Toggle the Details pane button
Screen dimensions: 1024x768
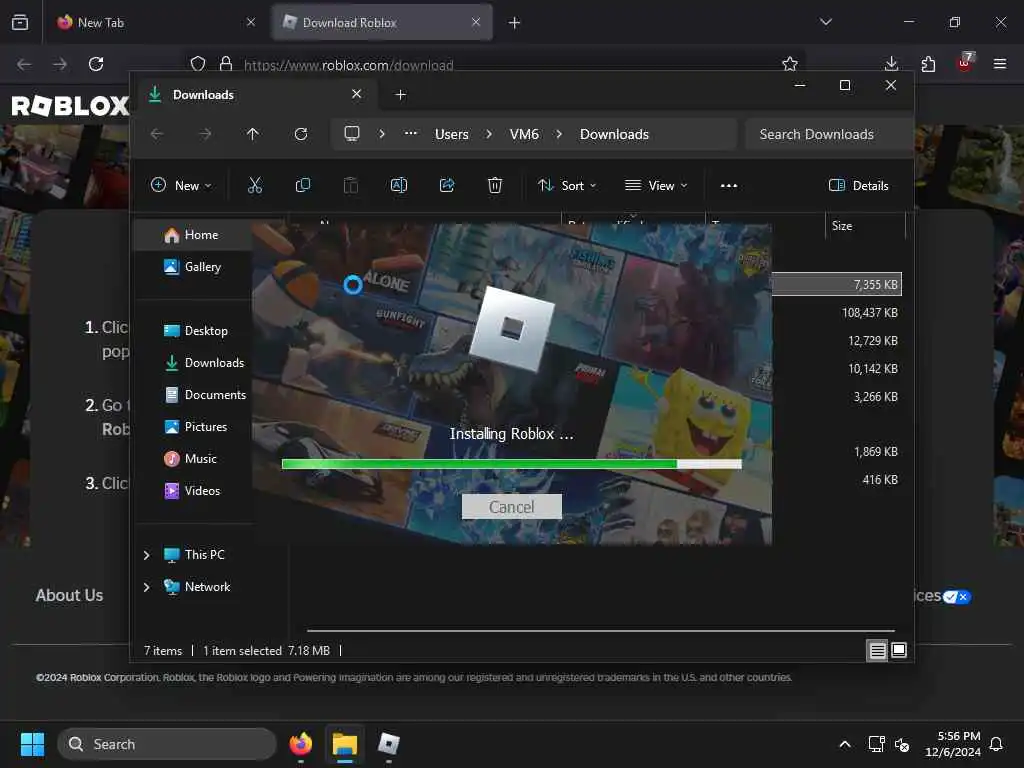(x=859, y=185)
